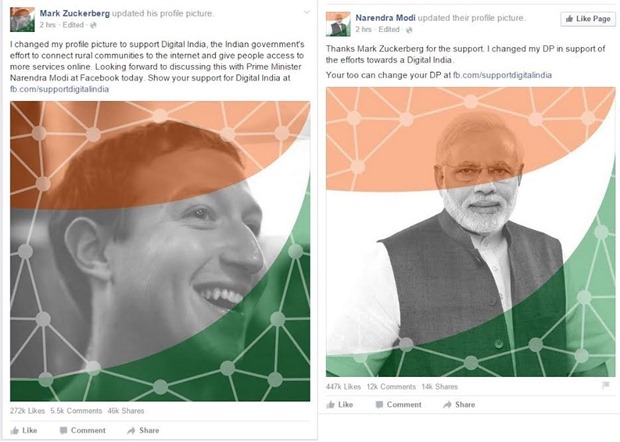The width and height of the screenshot is (620, 442).
Task: Click Like icon under Zuckerberg's post
Action: click(x=15, y=431)
